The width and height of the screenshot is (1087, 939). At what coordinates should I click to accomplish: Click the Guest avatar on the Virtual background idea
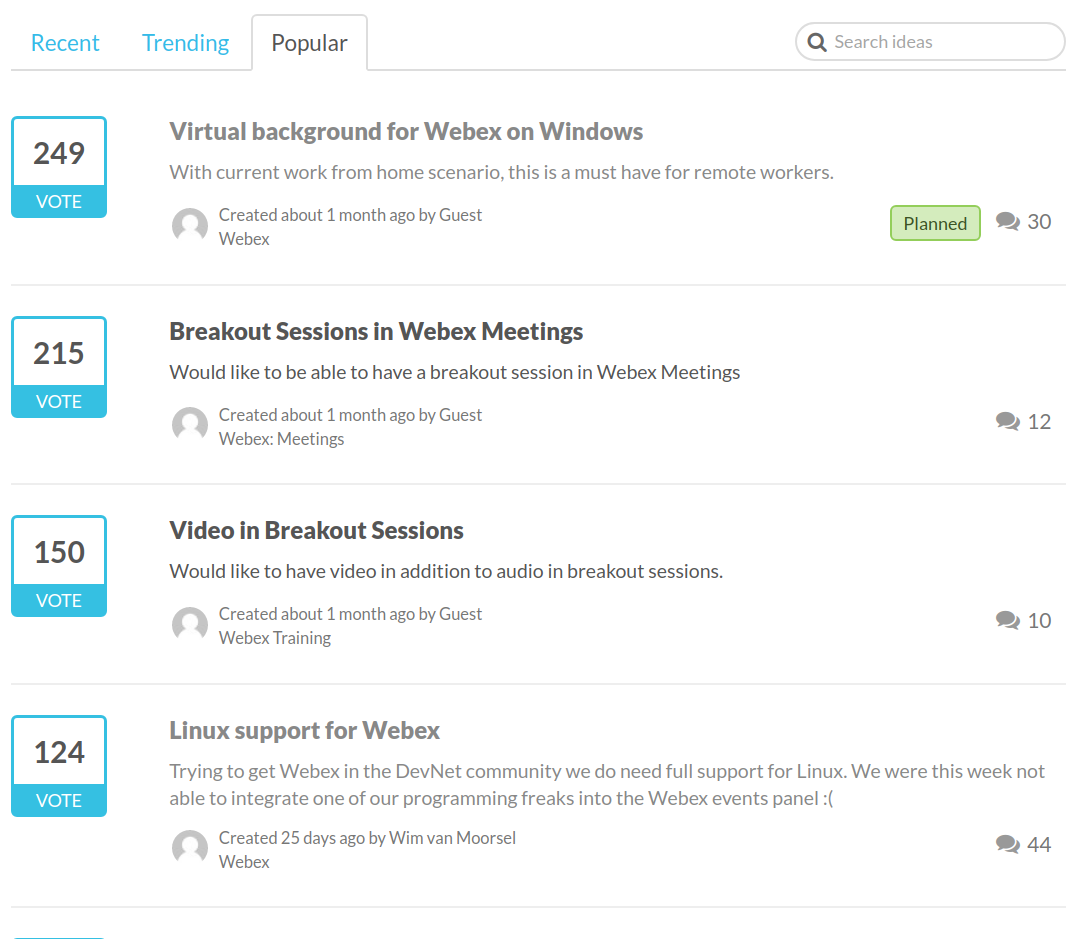(190, 225)
